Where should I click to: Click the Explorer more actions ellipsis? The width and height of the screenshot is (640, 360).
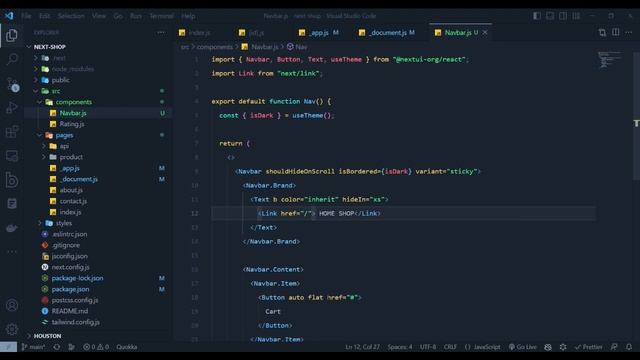click(161, 33)
